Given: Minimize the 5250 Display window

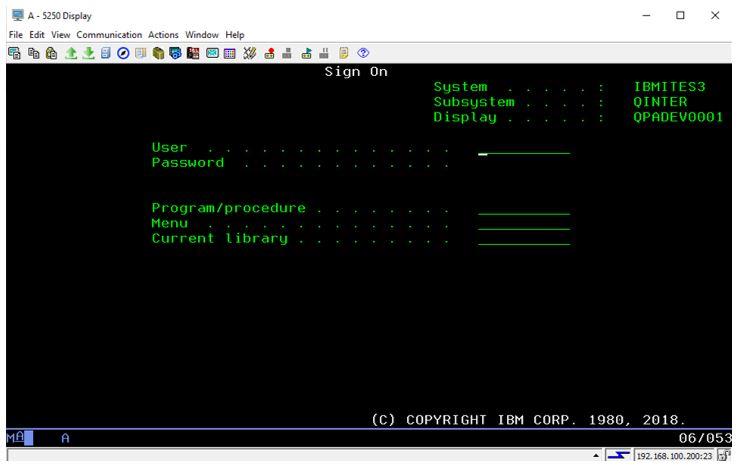Looking at the screenshot, I should [646, 16].
